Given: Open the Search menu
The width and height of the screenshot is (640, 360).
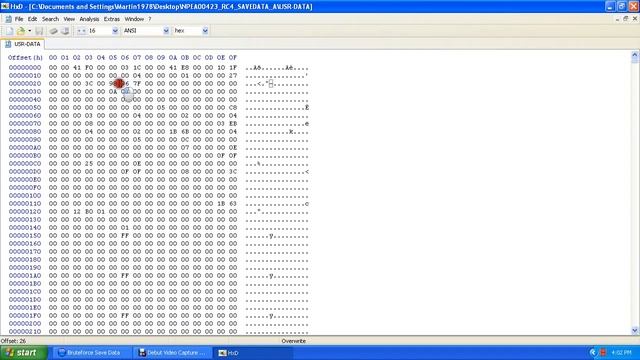Looking at the screenshot, I should (x=50, y=19).
